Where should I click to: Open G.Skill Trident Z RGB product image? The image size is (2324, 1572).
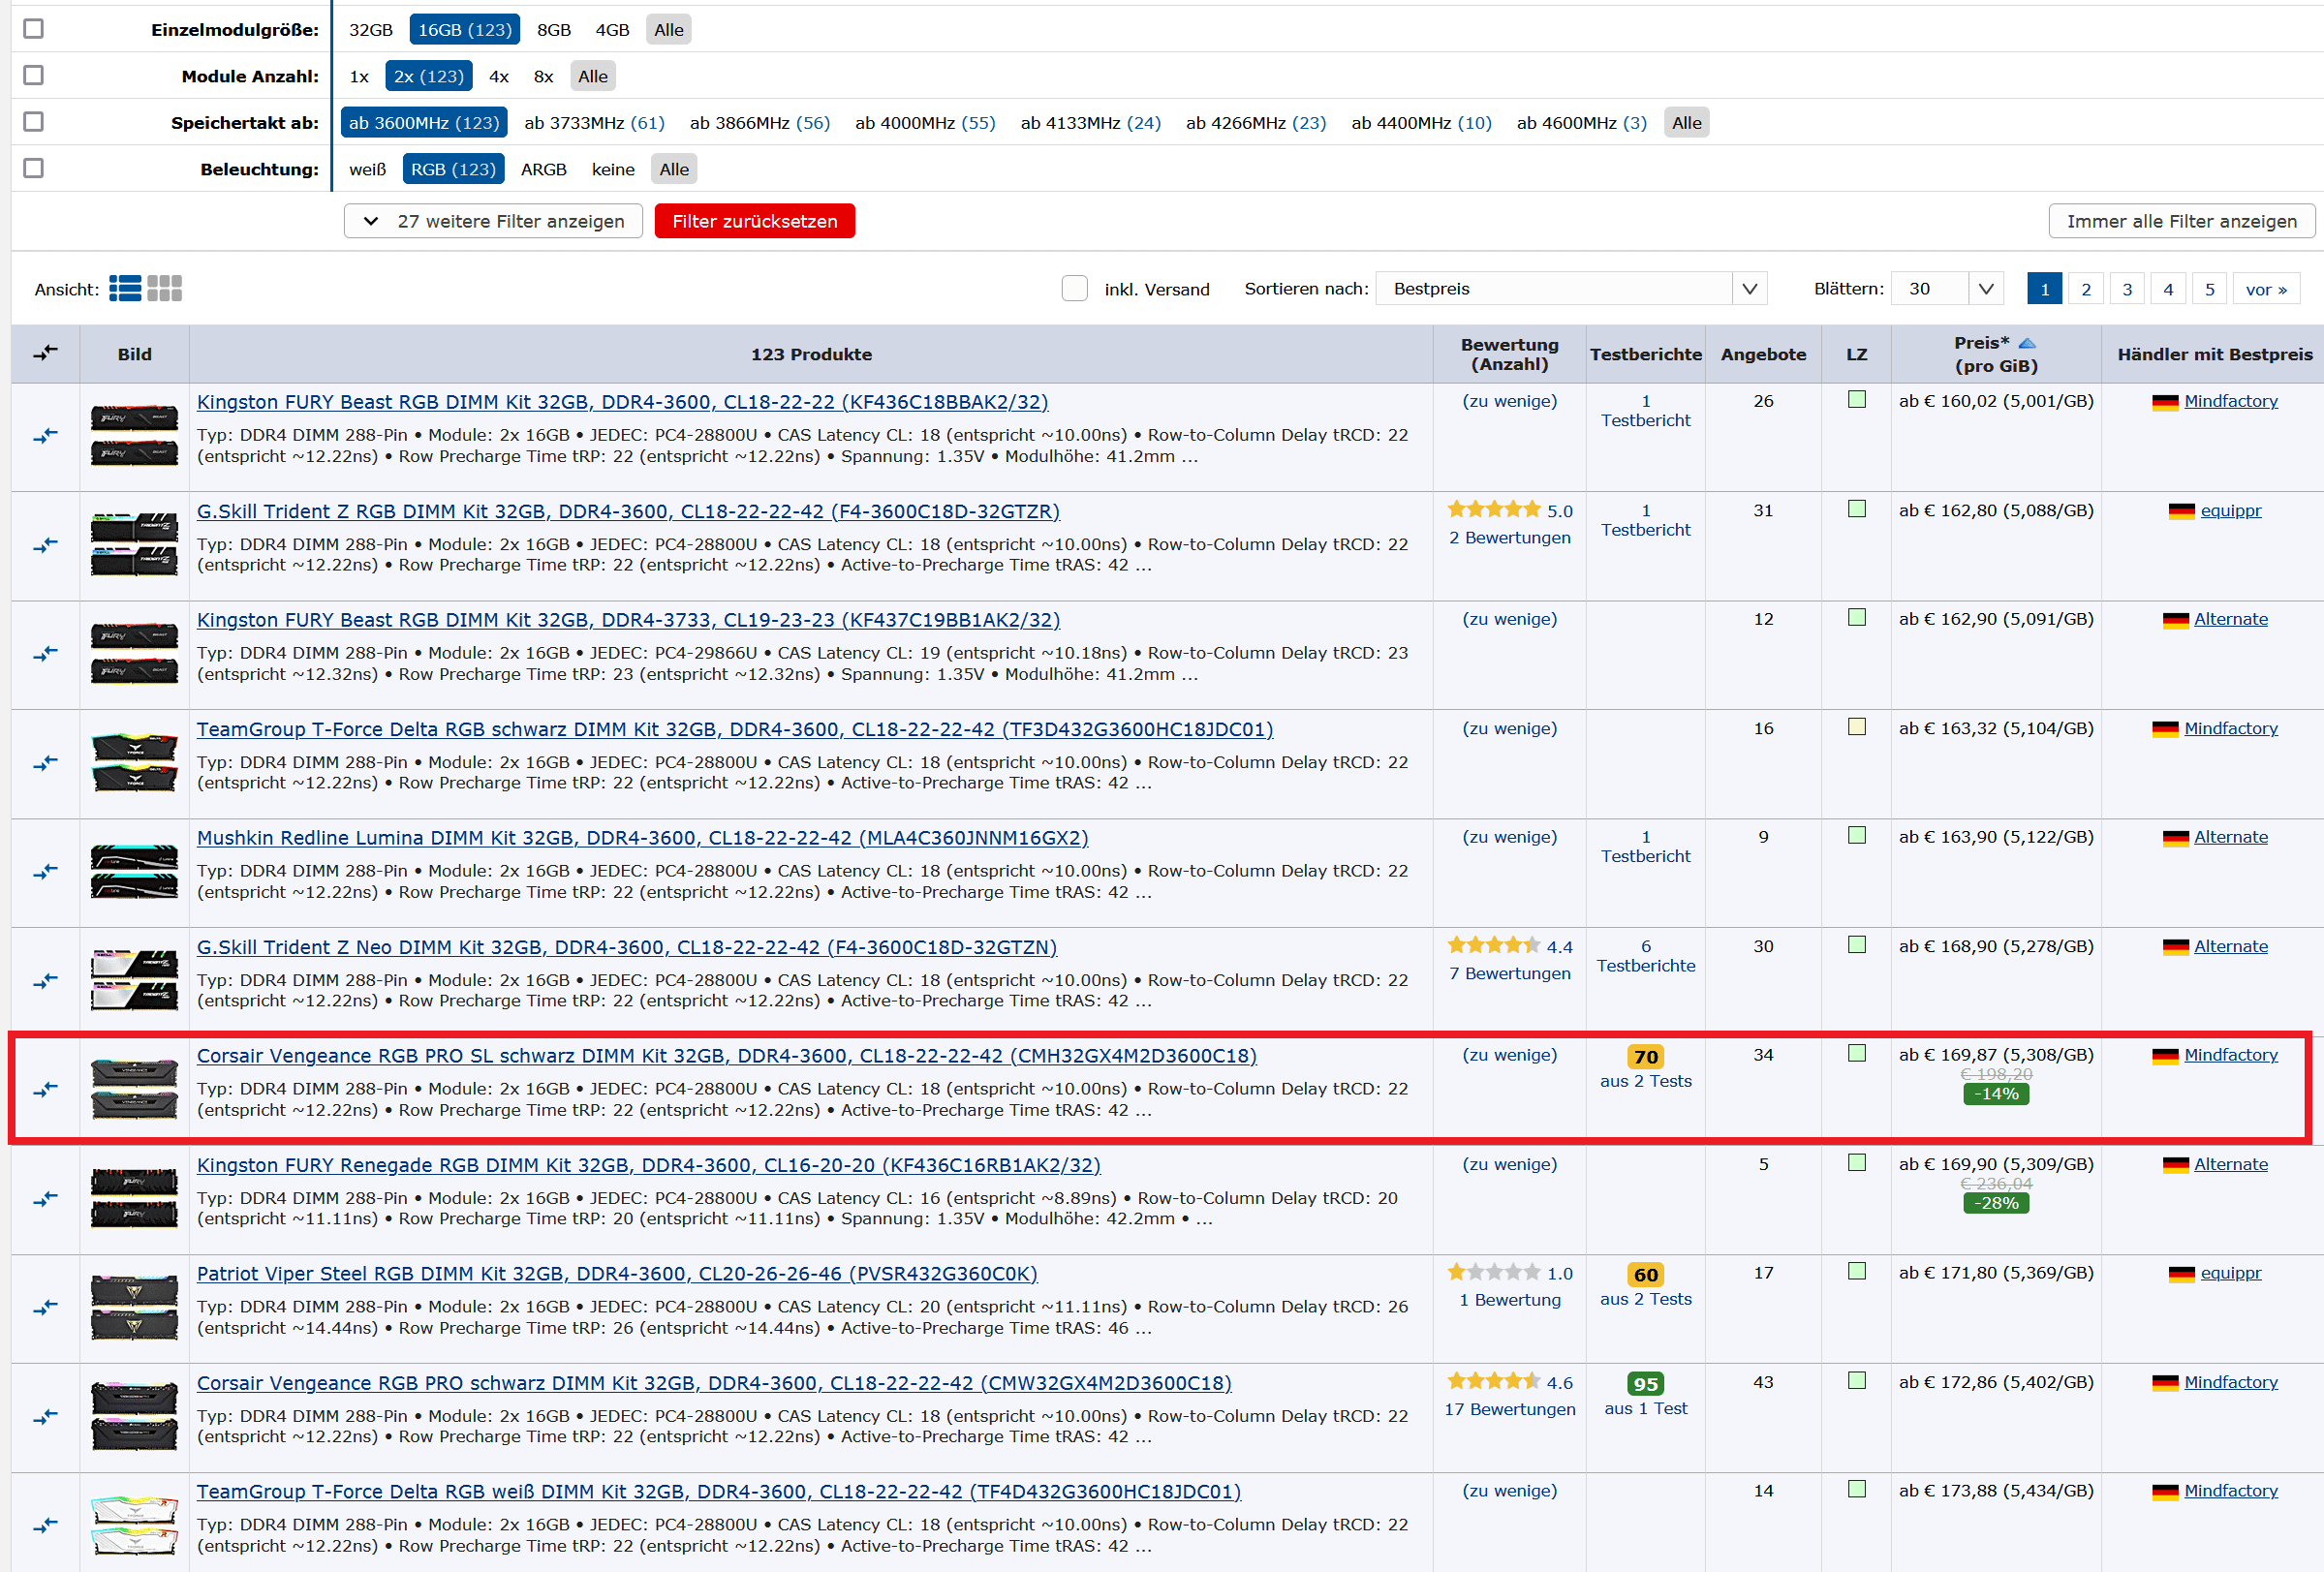coord(134,545)
